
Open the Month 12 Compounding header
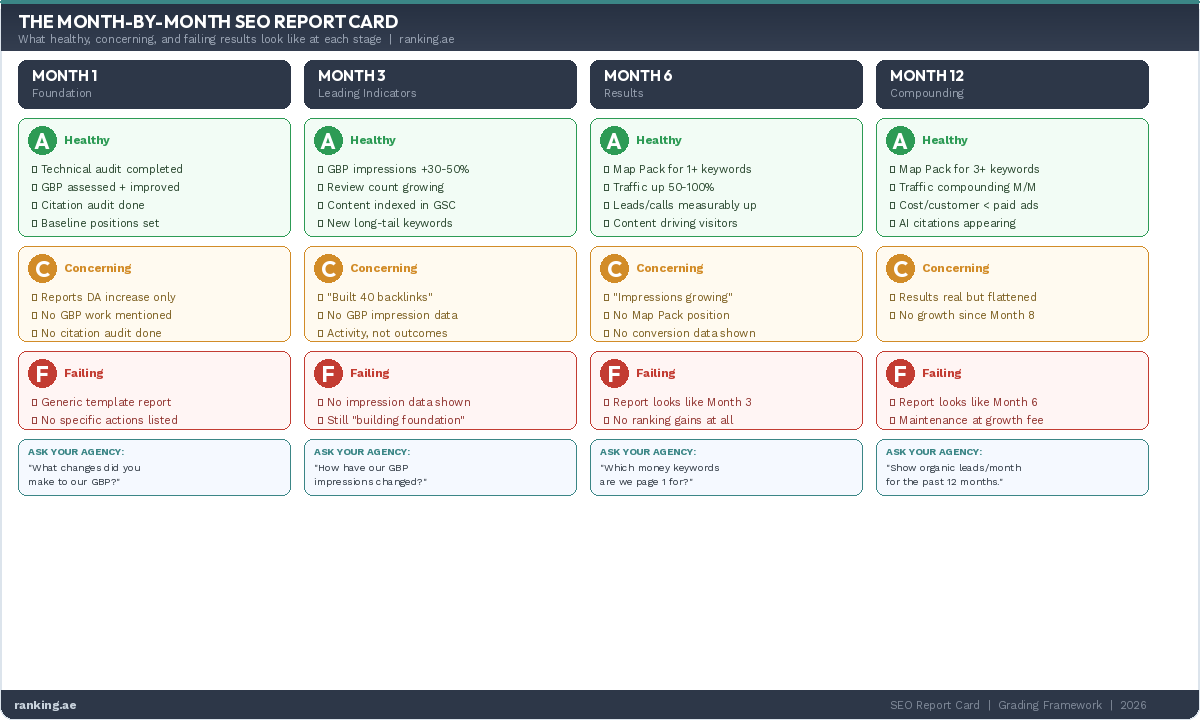point(1012,84)
